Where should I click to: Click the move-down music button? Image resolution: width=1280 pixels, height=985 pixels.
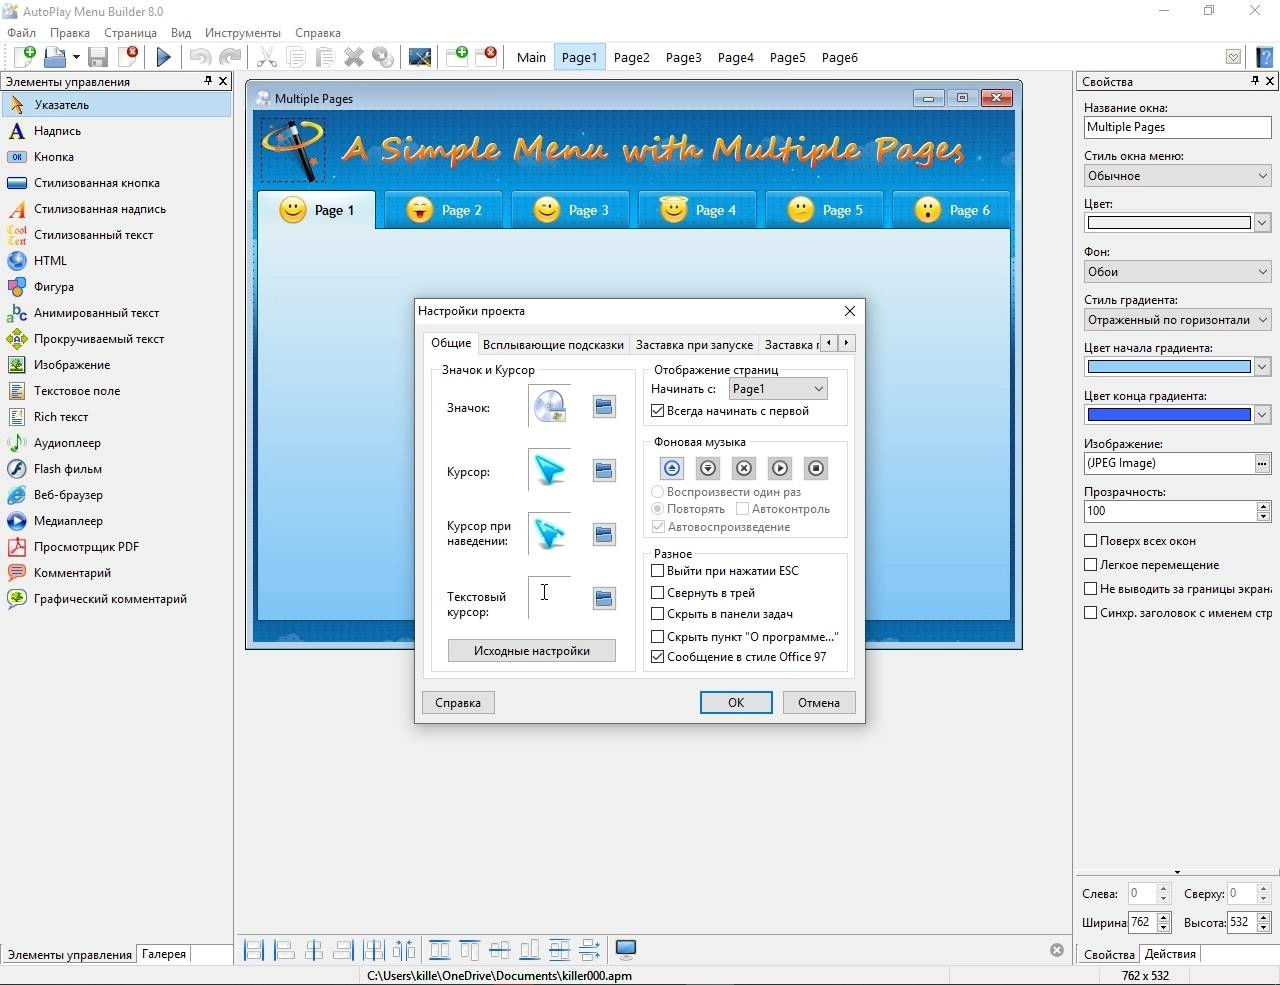click(708, 468)
